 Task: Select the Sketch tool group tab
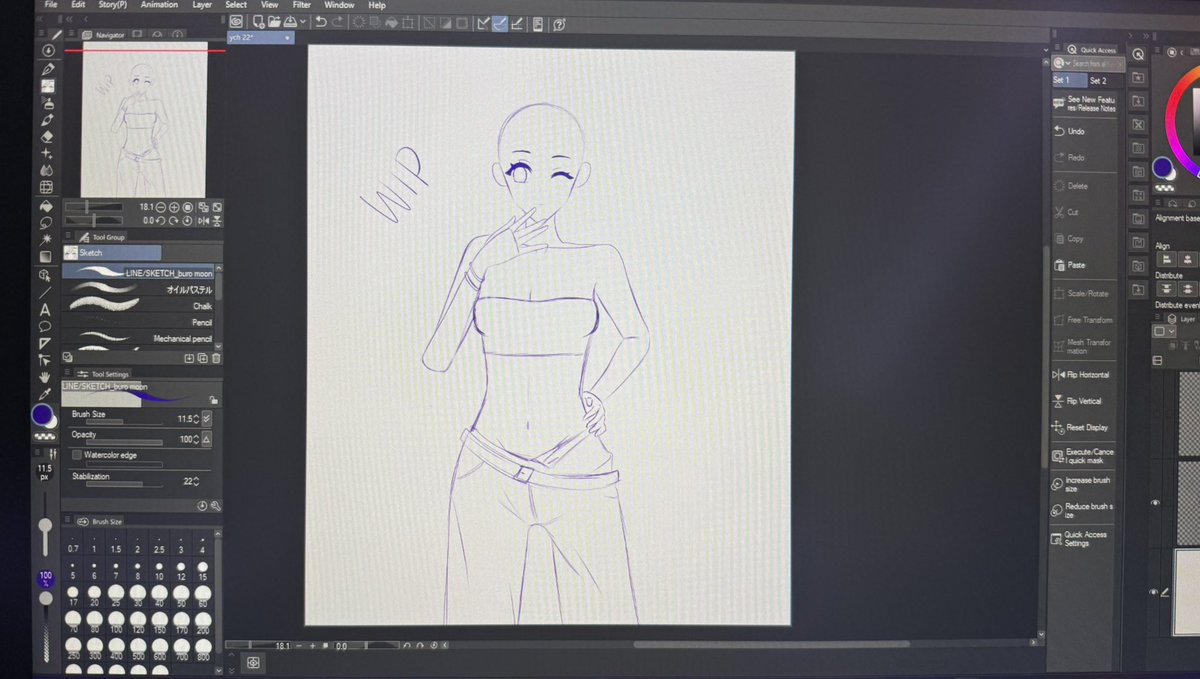(111, 253)
